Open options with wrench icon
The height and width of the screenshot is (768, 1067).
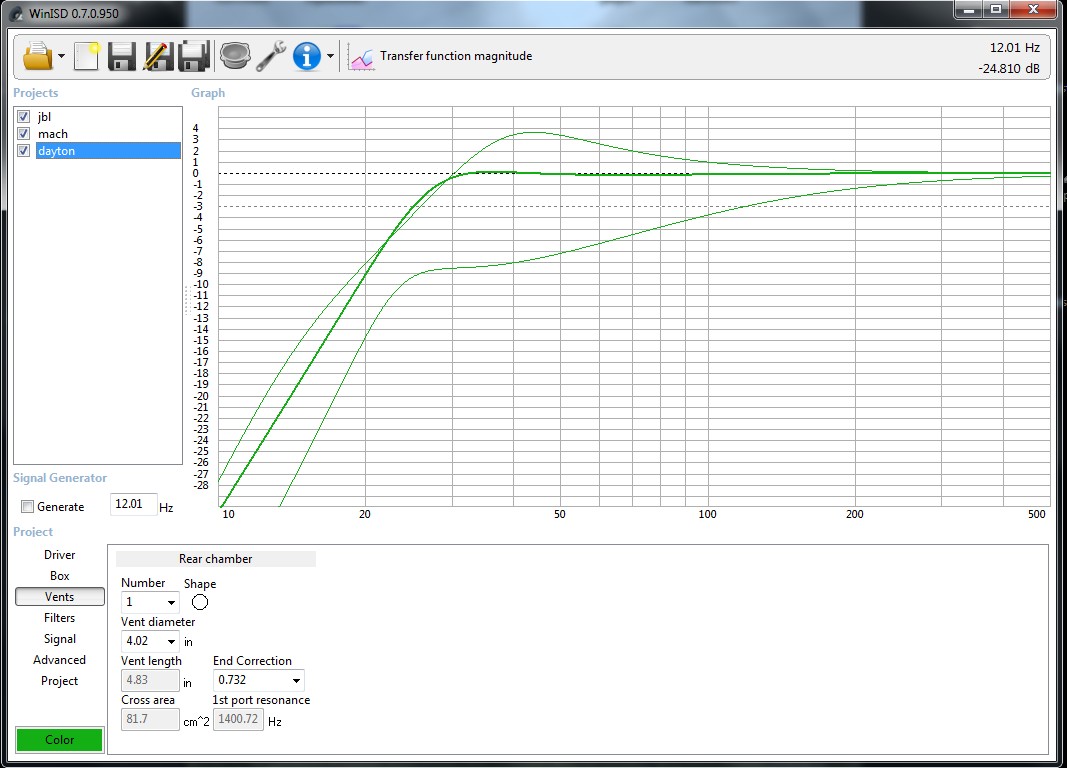coord(271,56)
